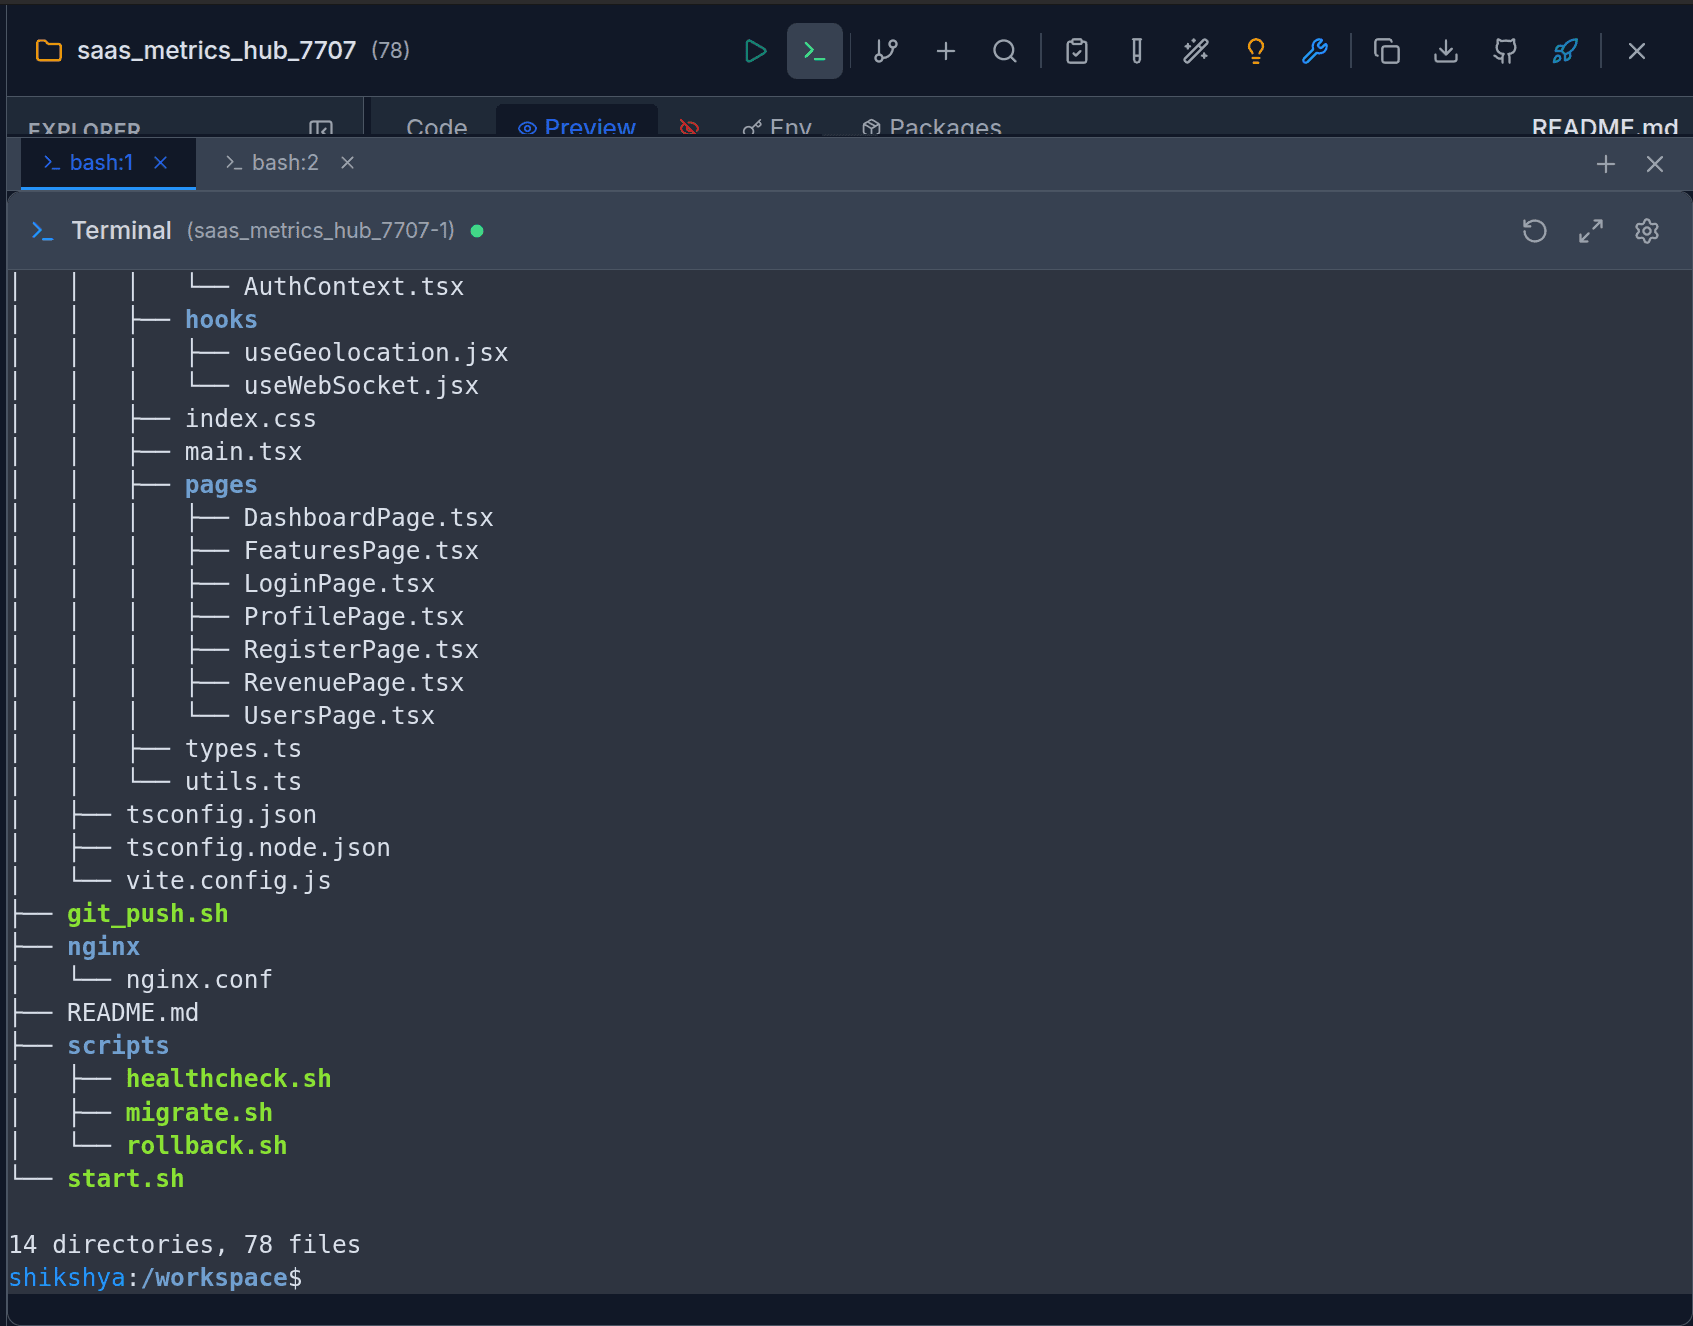The width and height of the screenshot is (1693, 1326).
Task: Toggle the terminal panel icon
Action: click(x=815, y=51)
